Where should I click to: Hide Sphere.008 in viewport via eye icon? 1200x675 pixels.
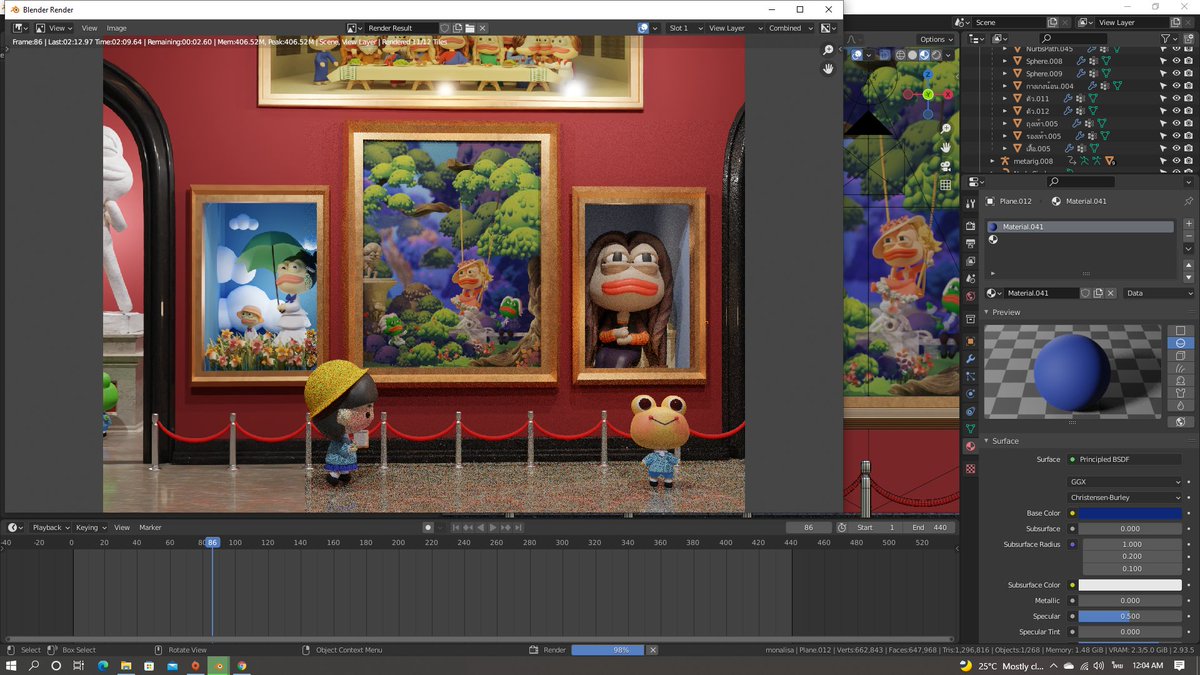1176,61
